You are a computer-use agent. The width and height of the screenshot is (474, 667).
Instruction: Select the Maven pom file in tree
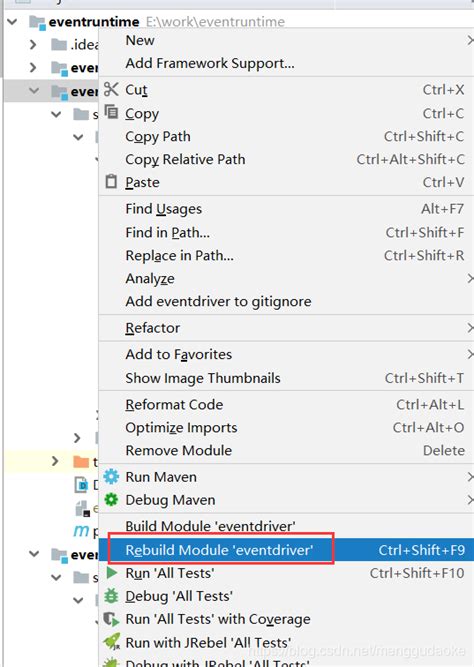(85, 531)
